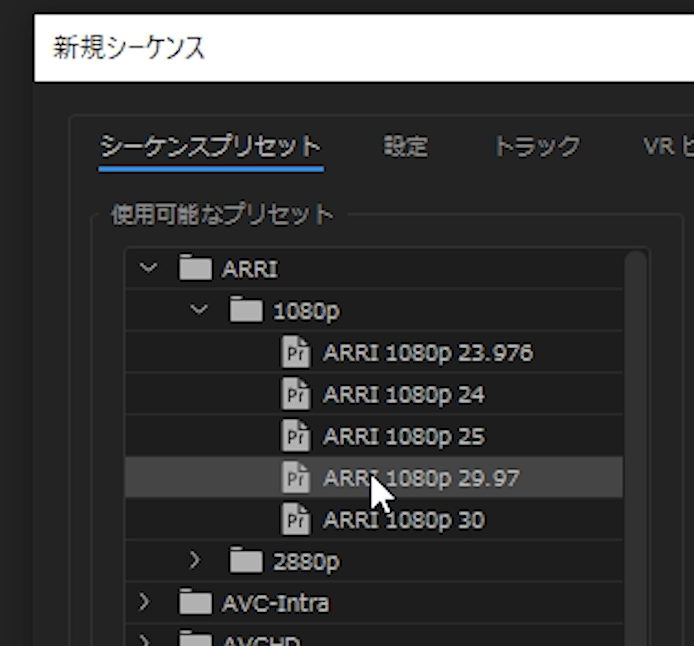Open the トラック tab
The width and height of the screenshot is (694, 646).
coord(537,146)
